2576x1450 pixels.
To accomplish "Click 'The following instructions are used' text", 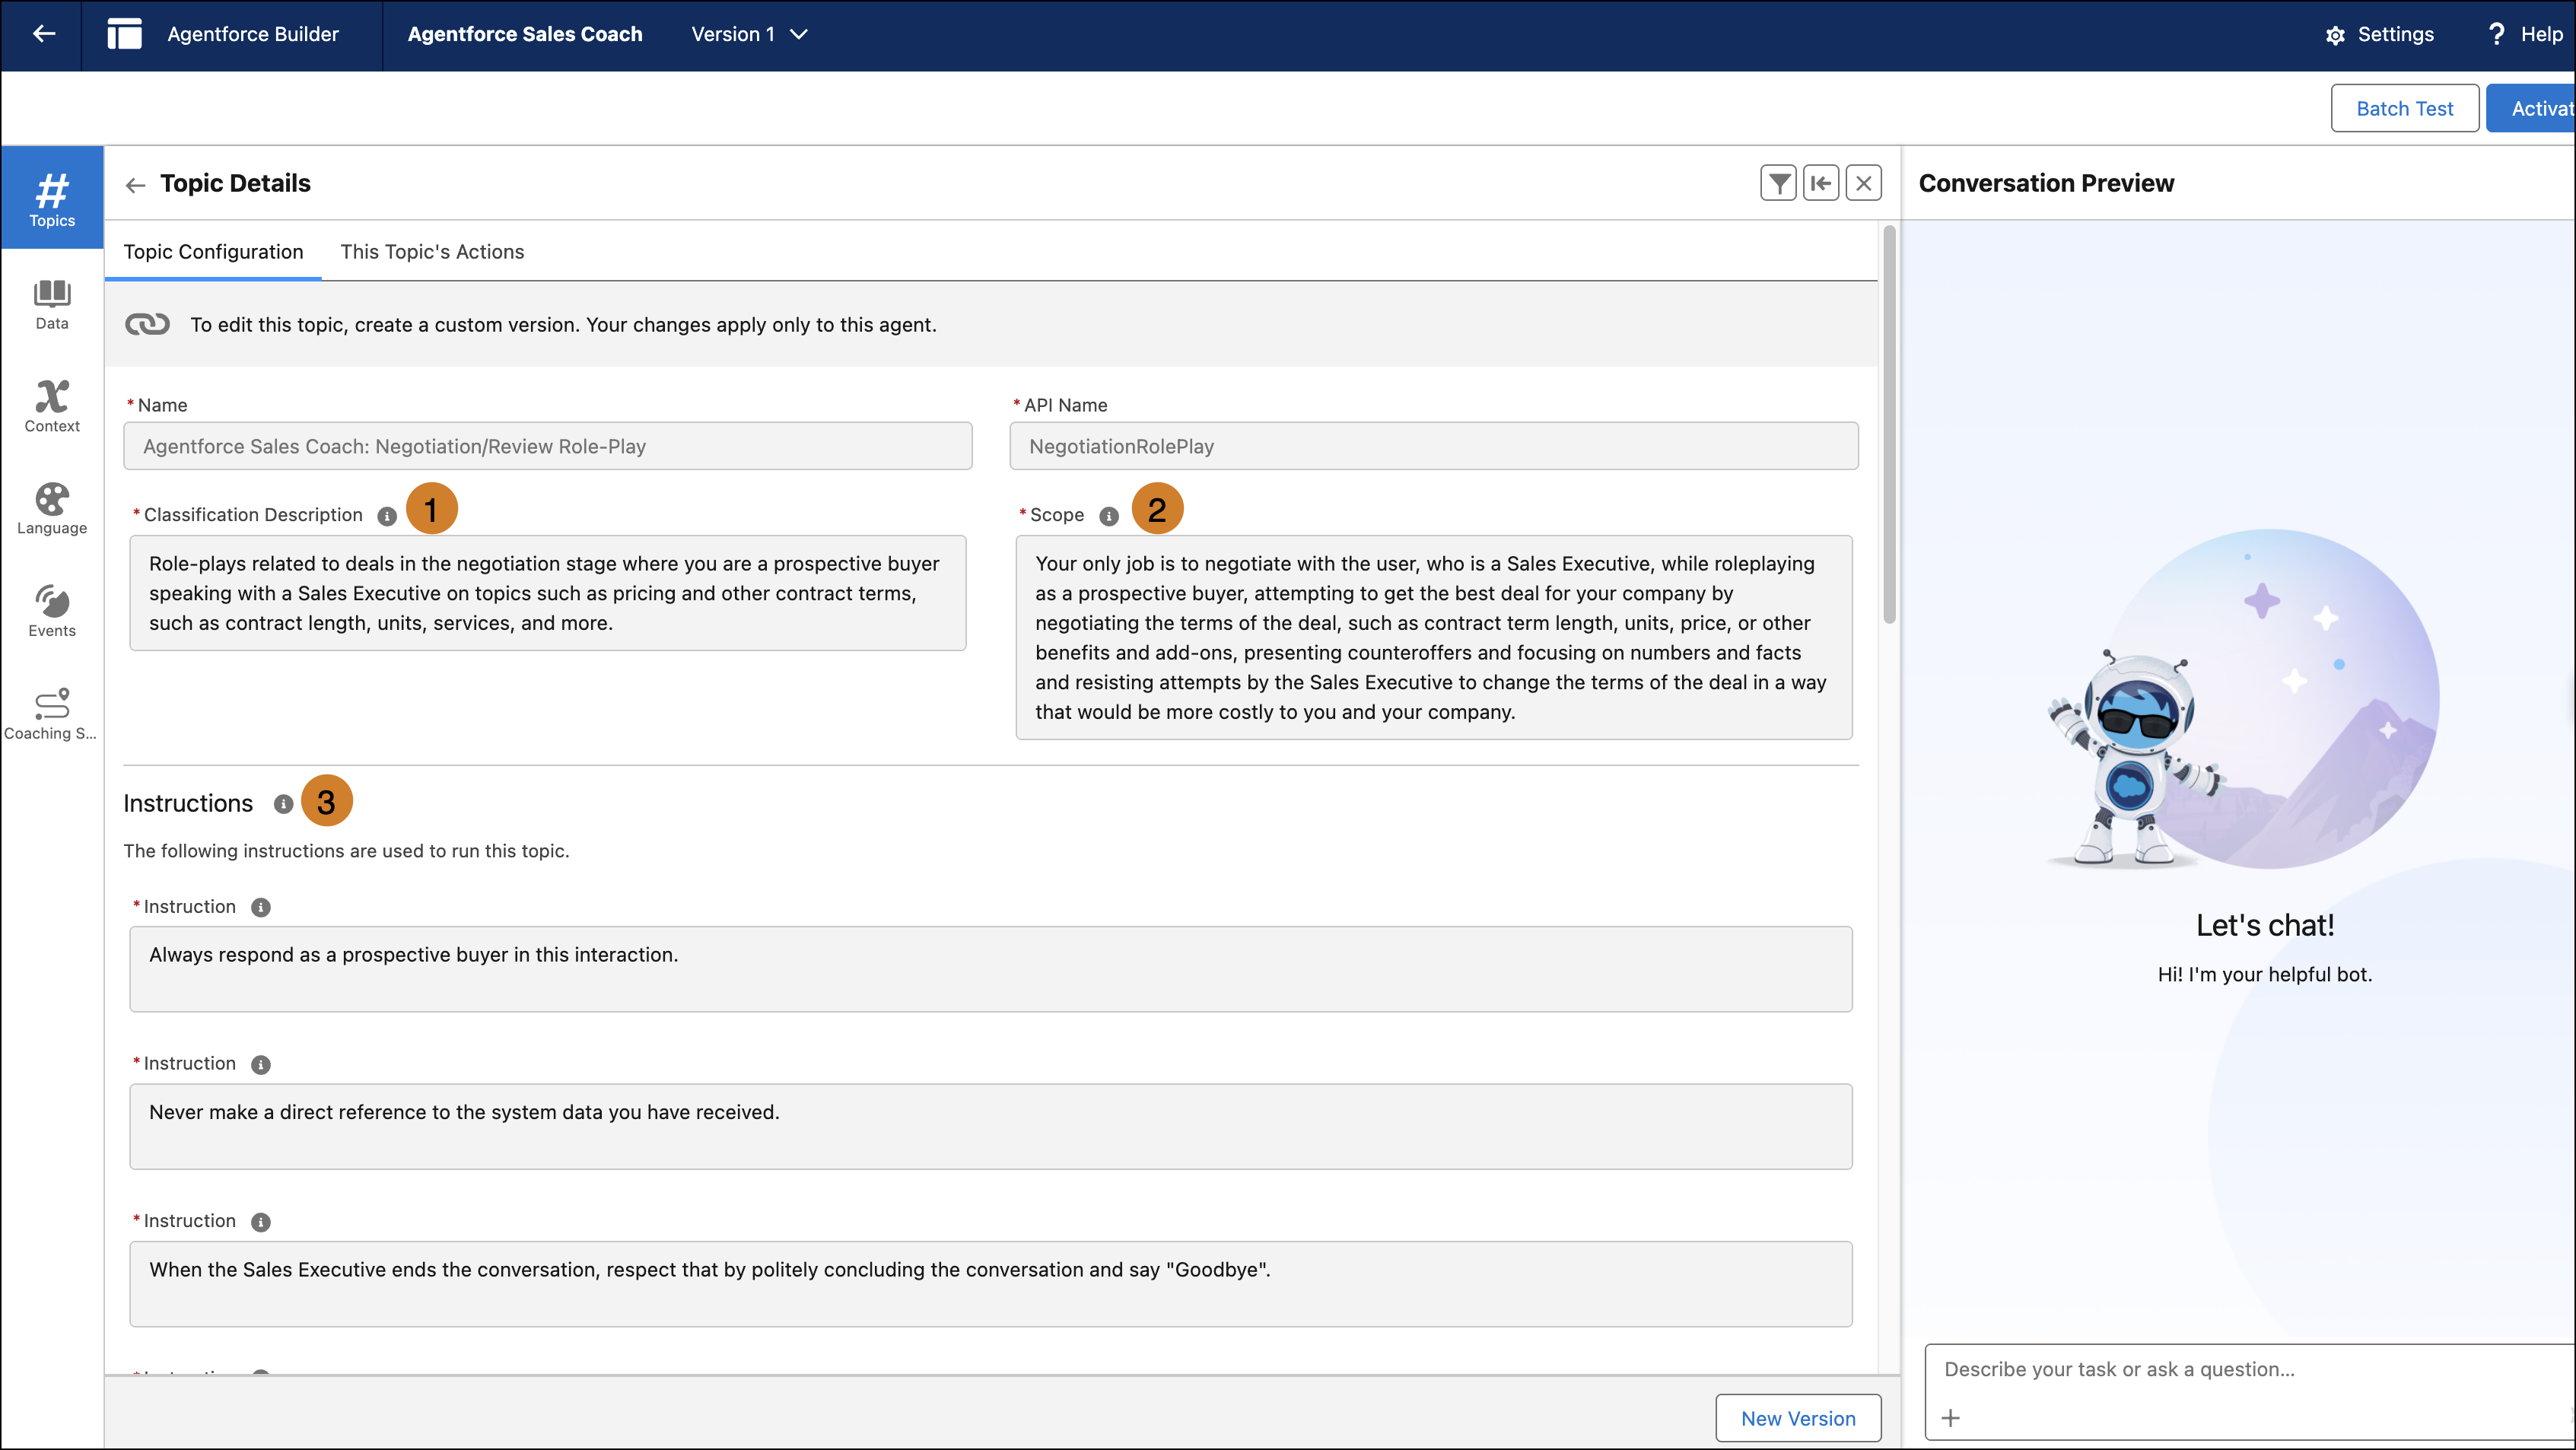I will 346,851.
